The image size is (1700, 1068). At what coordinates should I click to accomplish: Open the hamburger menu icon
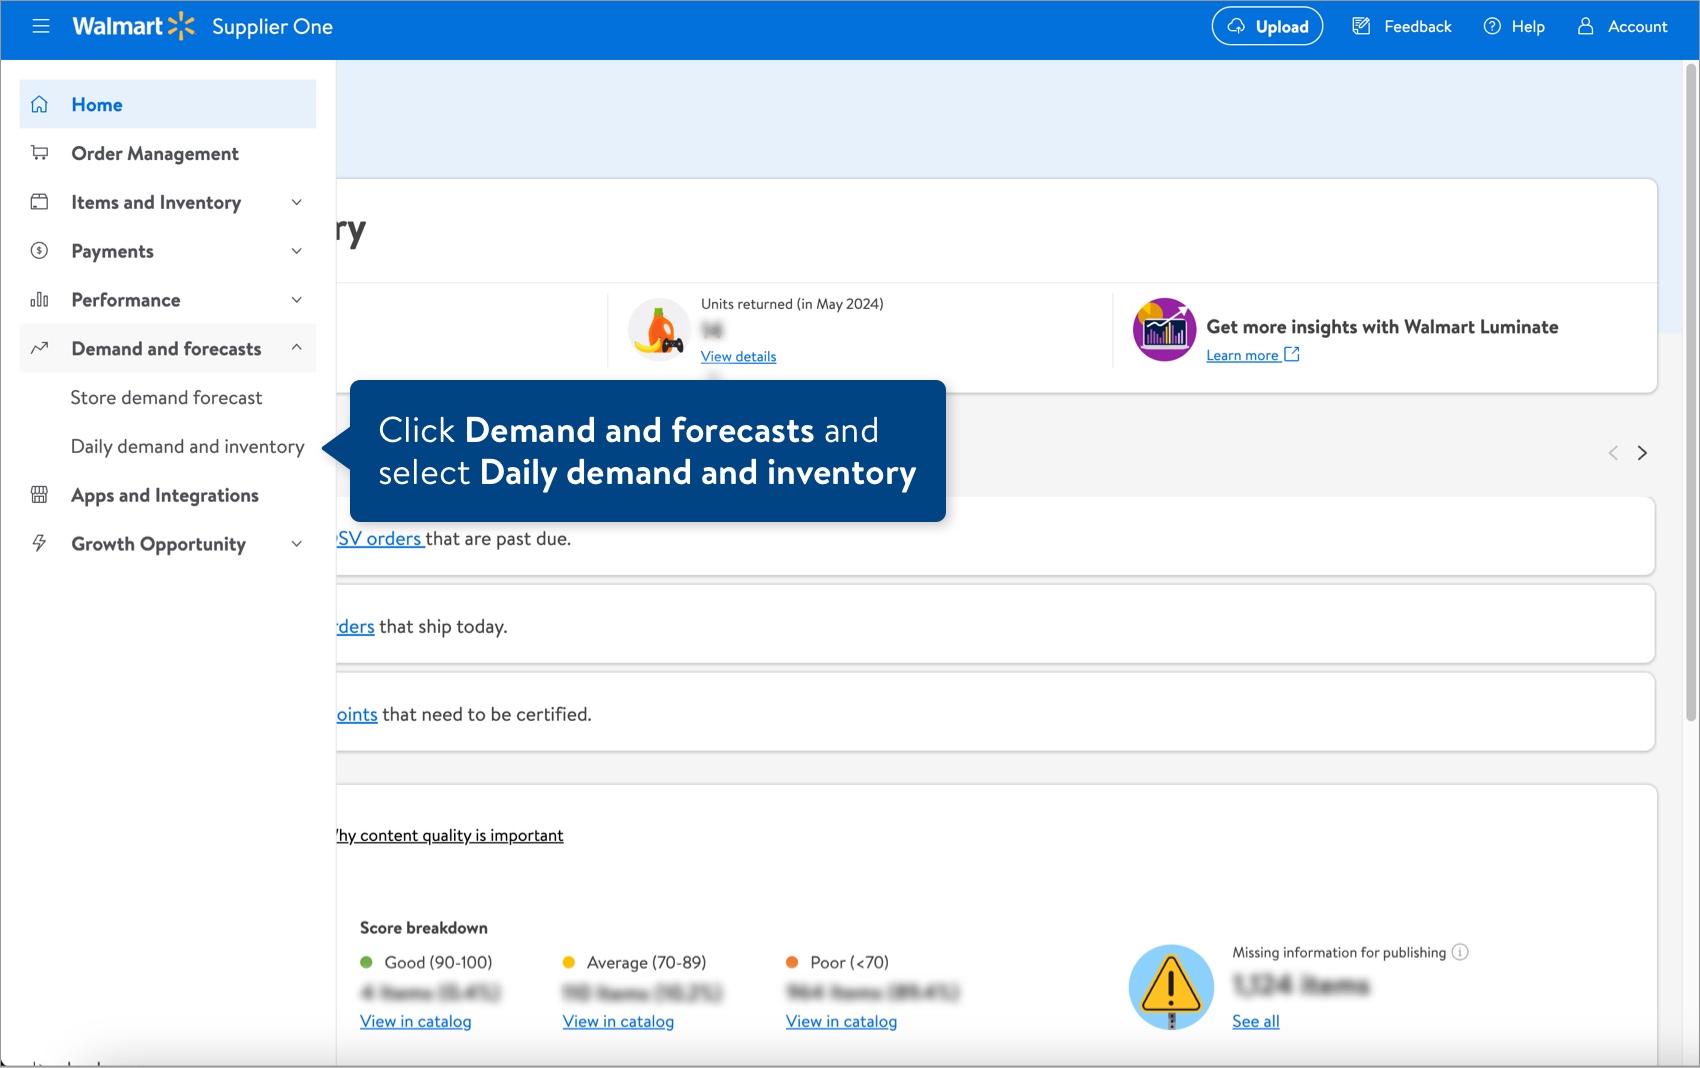click(41, 26)
